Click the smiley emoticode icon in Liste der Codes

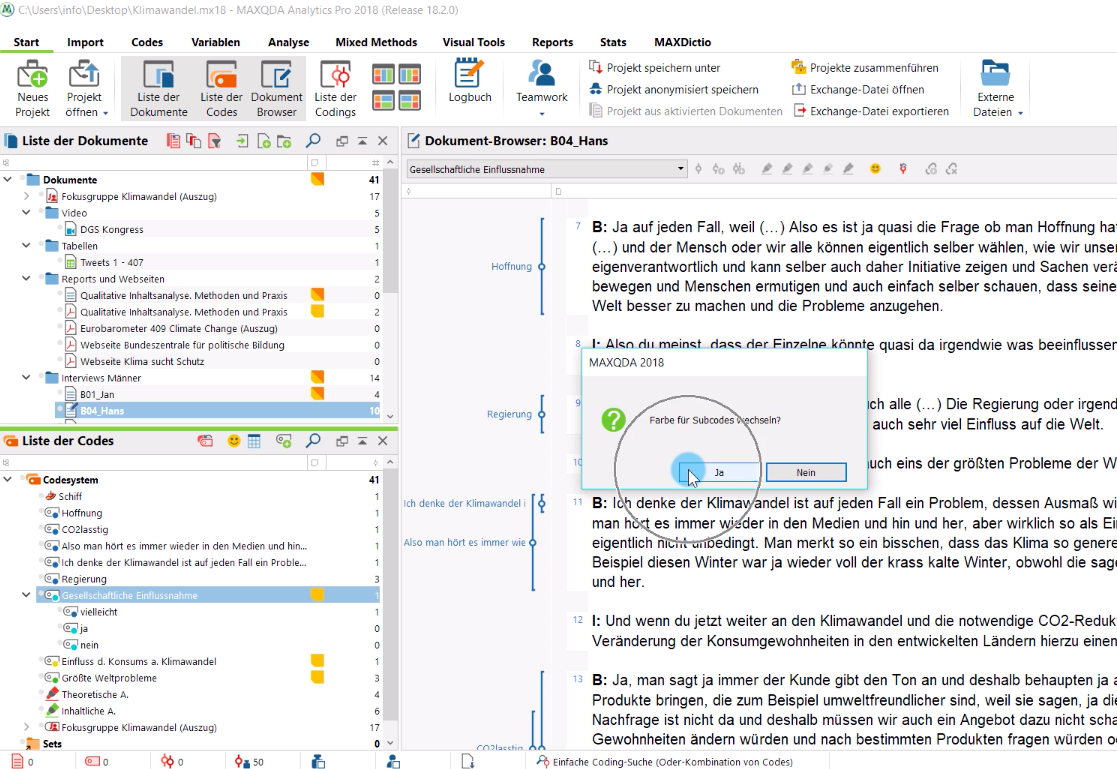234,441
